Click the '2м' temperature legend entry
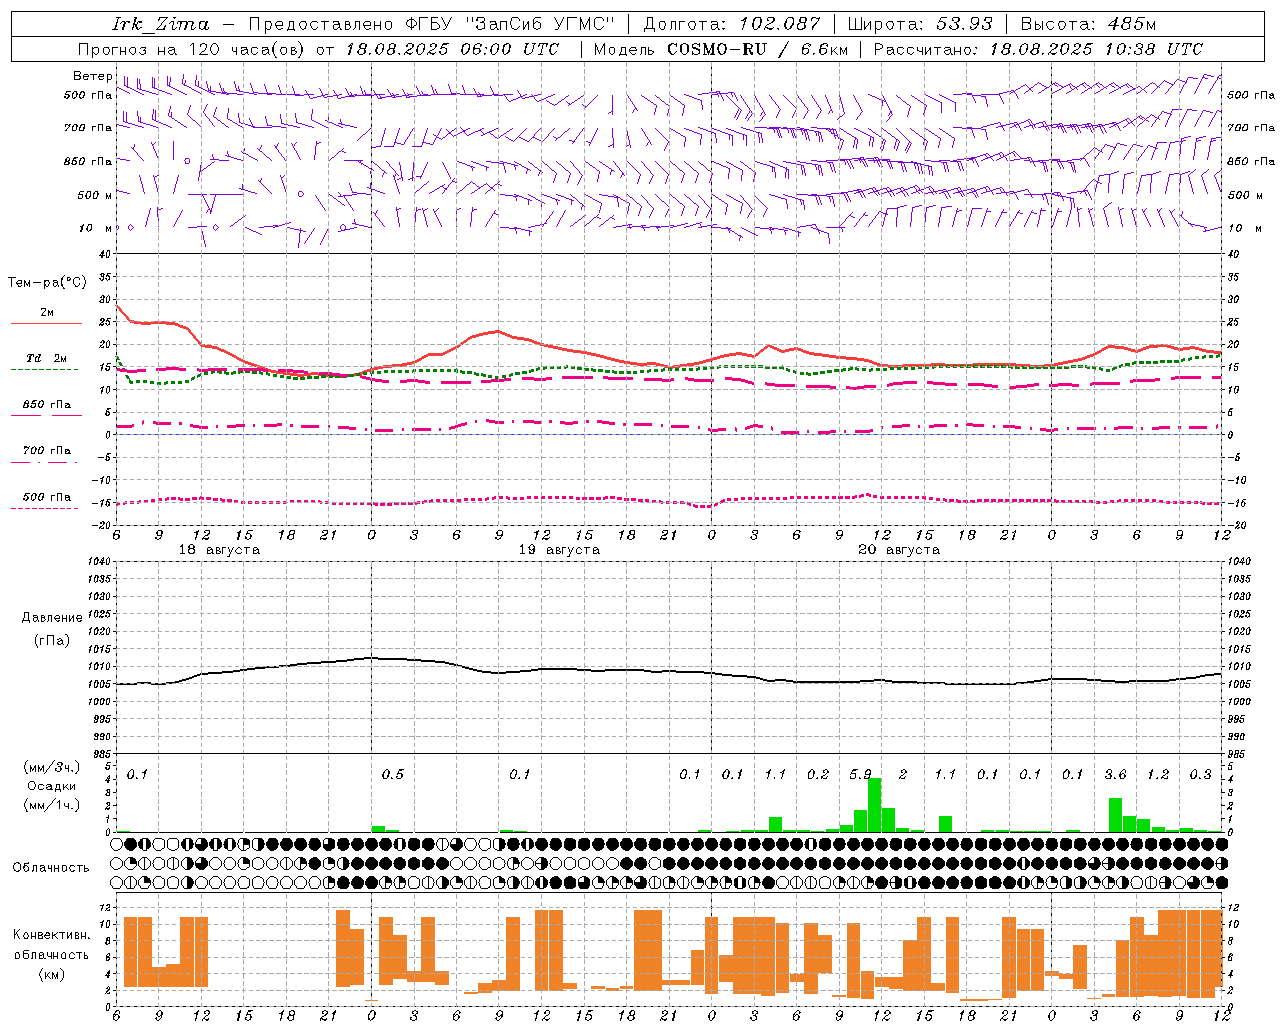 coord(47,312)
